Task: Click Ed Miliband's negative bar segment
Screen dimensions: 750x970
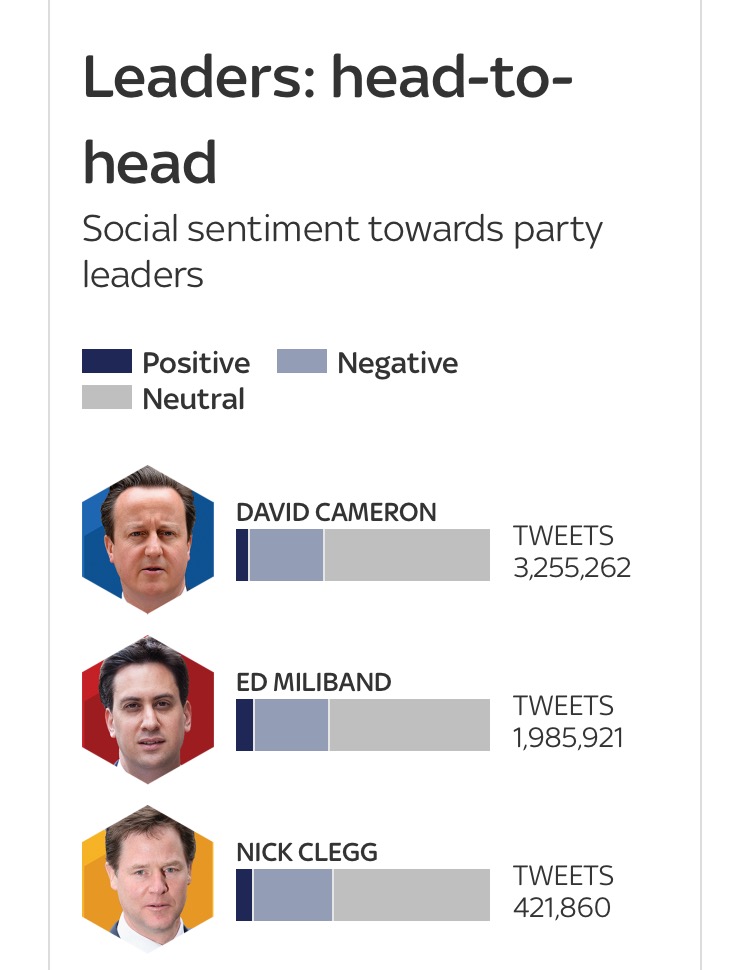Action: coord(291,725)
